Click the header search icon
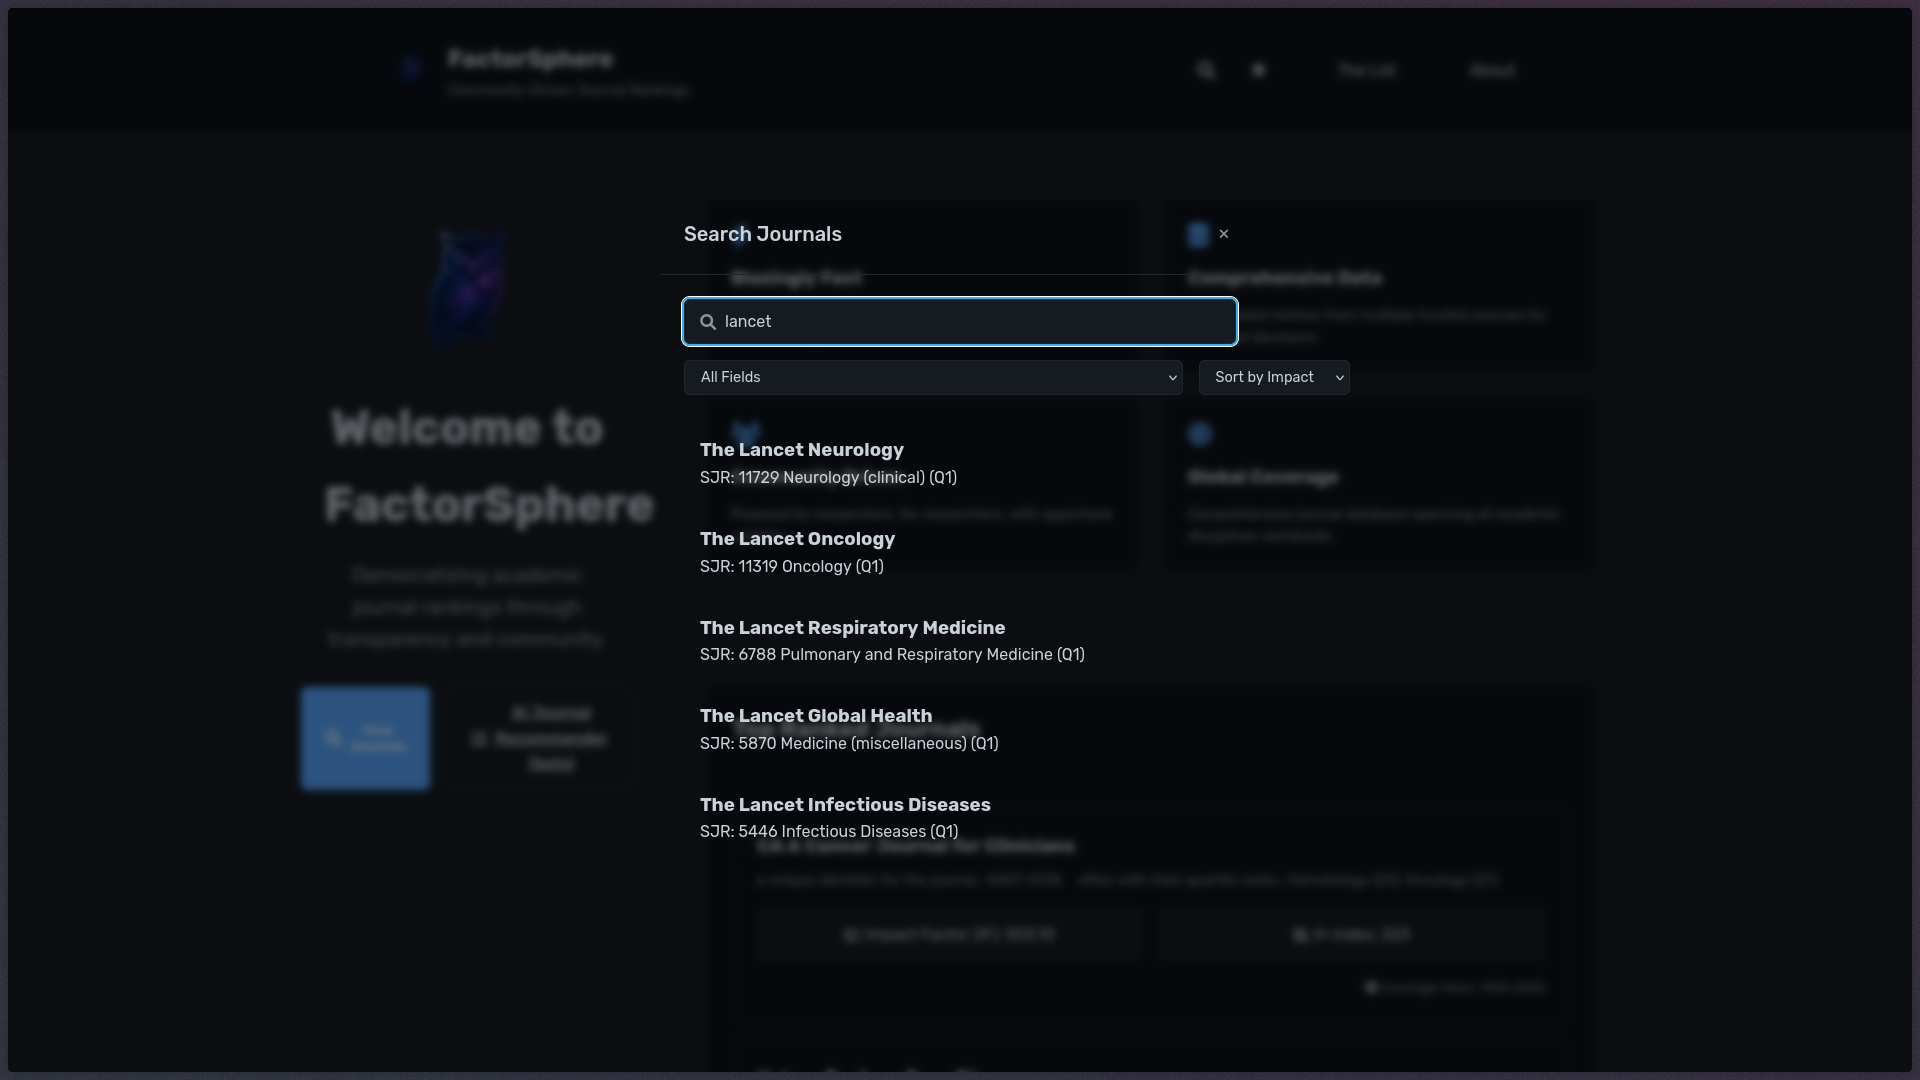Viewport: 1920px width, 1080px height. (x=1206, y=70)
